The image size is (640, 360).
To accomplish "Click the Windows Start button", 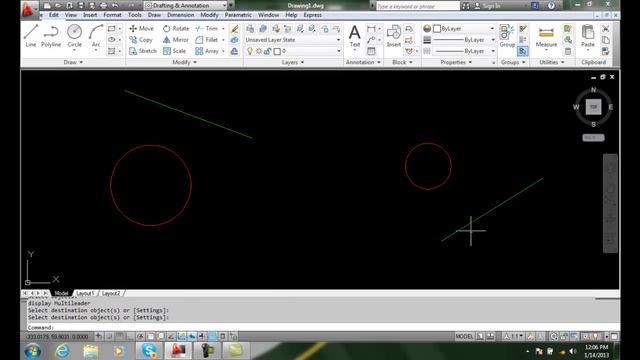I will click(33, 351).
